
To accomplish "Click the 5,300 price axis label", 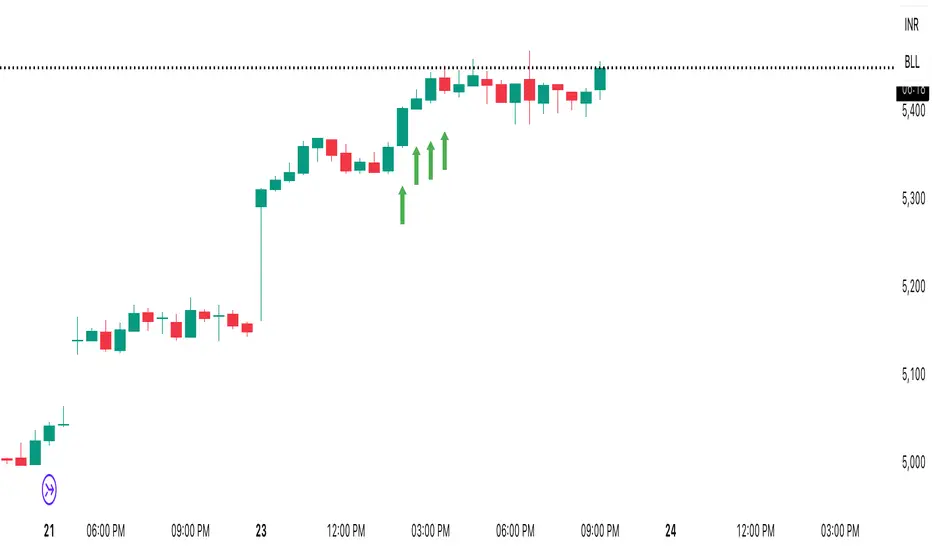I will click(x=912, y=199).
